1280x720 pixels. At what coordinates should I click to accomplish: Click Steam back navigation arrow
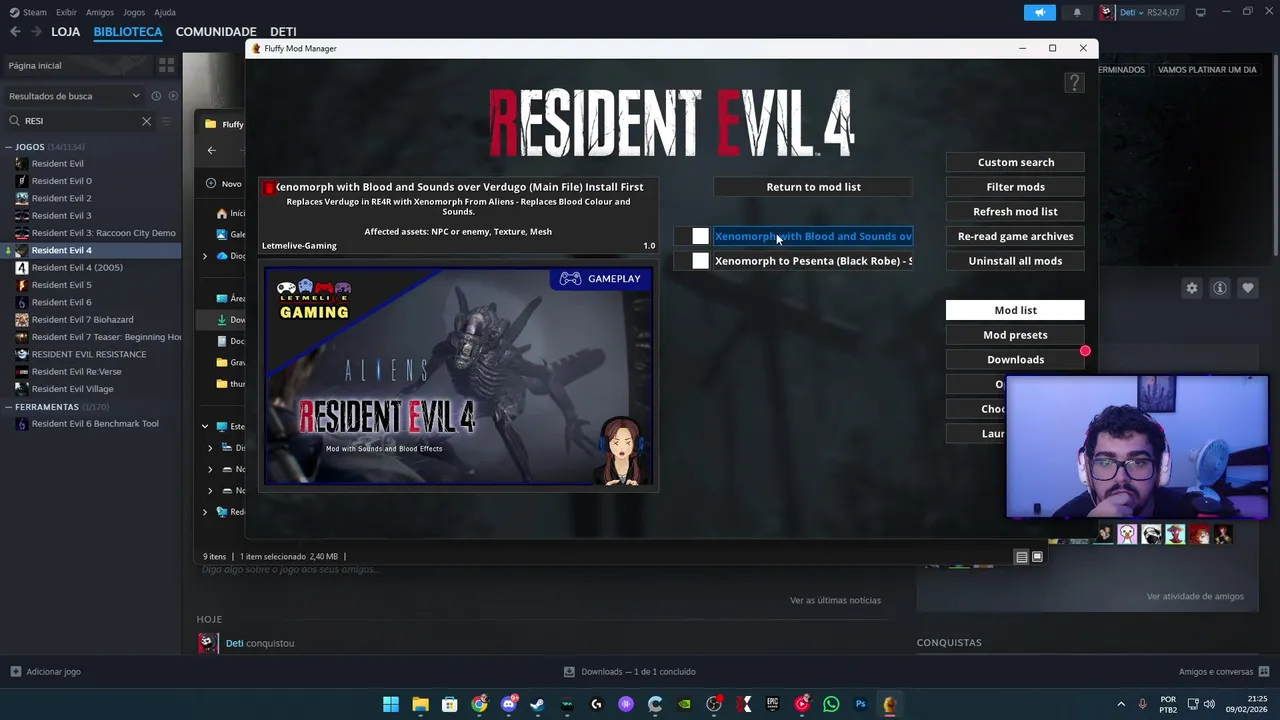click(x=15, y=32)
